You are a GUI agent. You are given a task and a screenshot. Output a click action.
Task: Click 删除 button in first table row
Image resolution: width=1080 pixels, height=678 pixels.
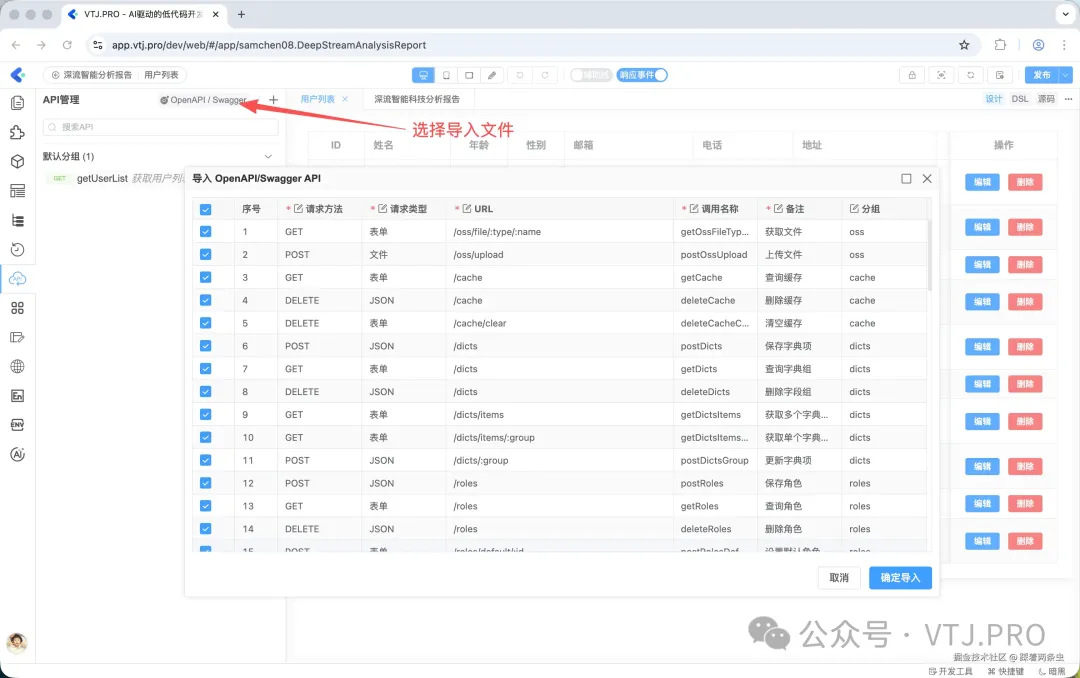tap(1025, 182)
